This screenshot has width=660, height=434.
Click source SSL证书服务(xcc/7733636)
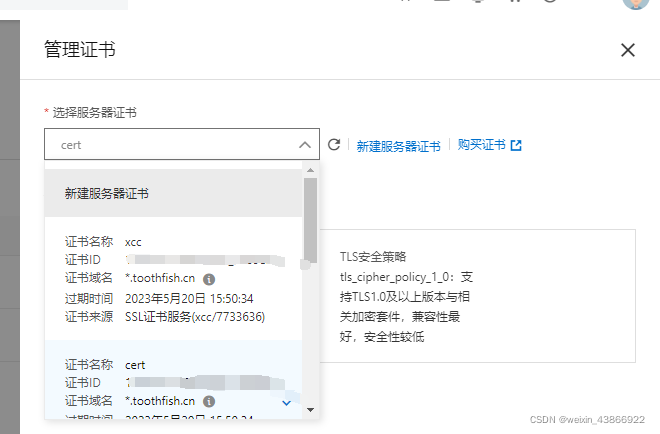tap(195, 317)
